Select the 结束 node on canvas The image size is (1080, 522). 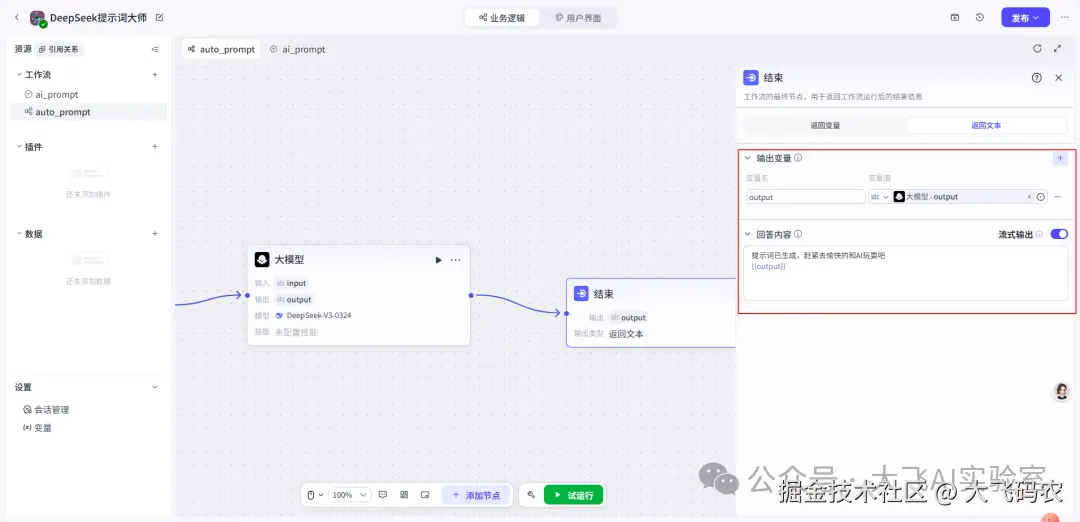pos(651,313)
